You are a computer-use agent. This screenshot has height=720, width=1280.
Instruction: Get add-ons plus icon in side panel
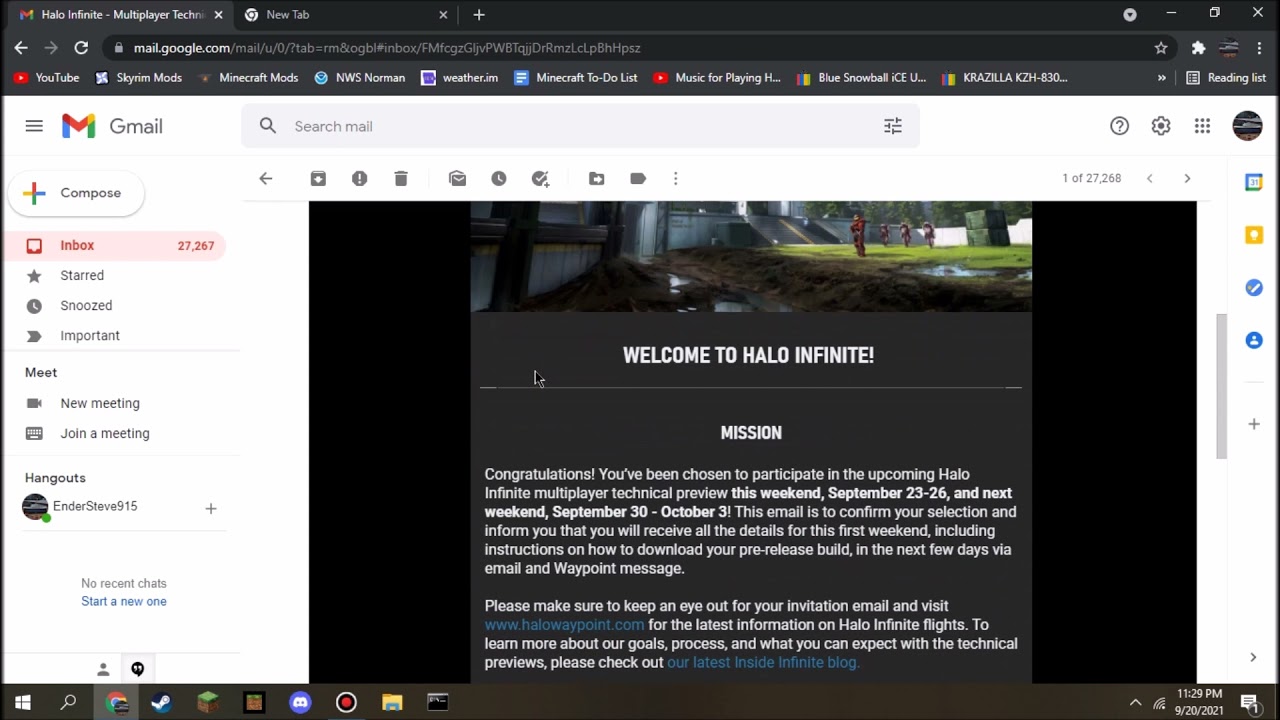coord(1254,424)
